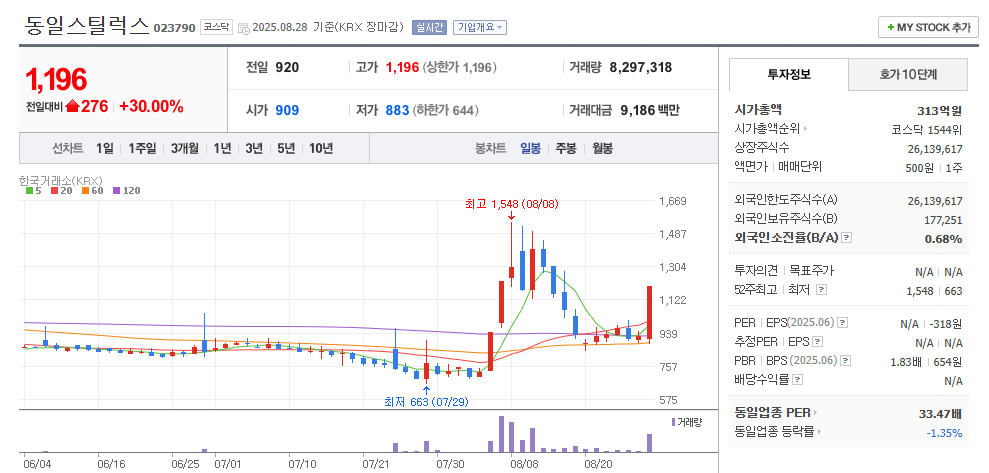The height and width of the screenshot is (473, 989).
Task: Select the 월봉 candle chart
Action: click(602, 149)
